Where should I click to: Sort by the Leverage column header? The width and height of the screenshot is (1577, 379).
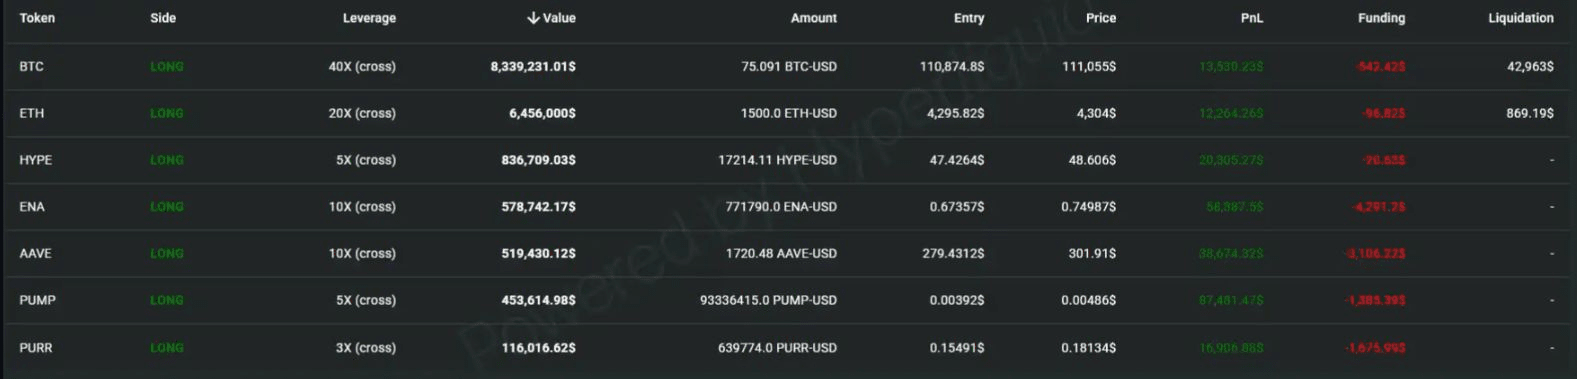click(369, 18)
